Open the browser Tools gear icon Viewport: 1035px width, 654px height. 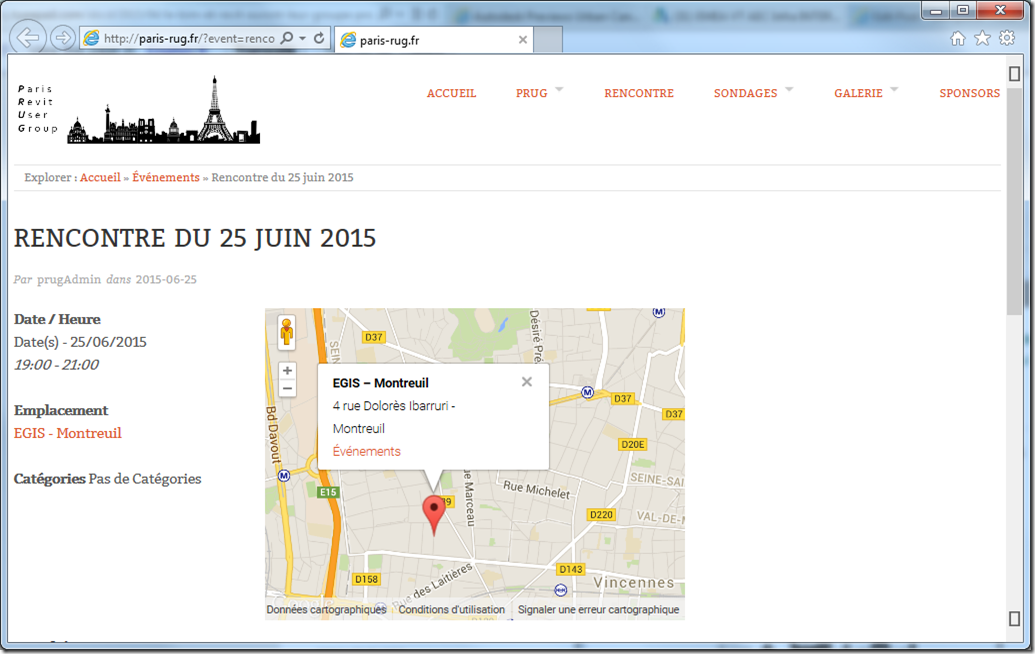(x=1007, y=38)
